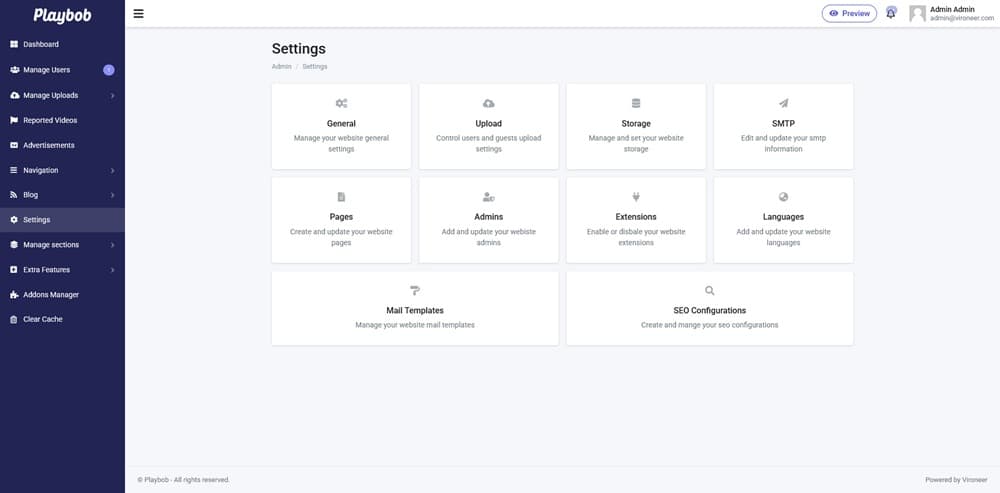
Task: Click the Preview button
Action: tap(849, 13)
